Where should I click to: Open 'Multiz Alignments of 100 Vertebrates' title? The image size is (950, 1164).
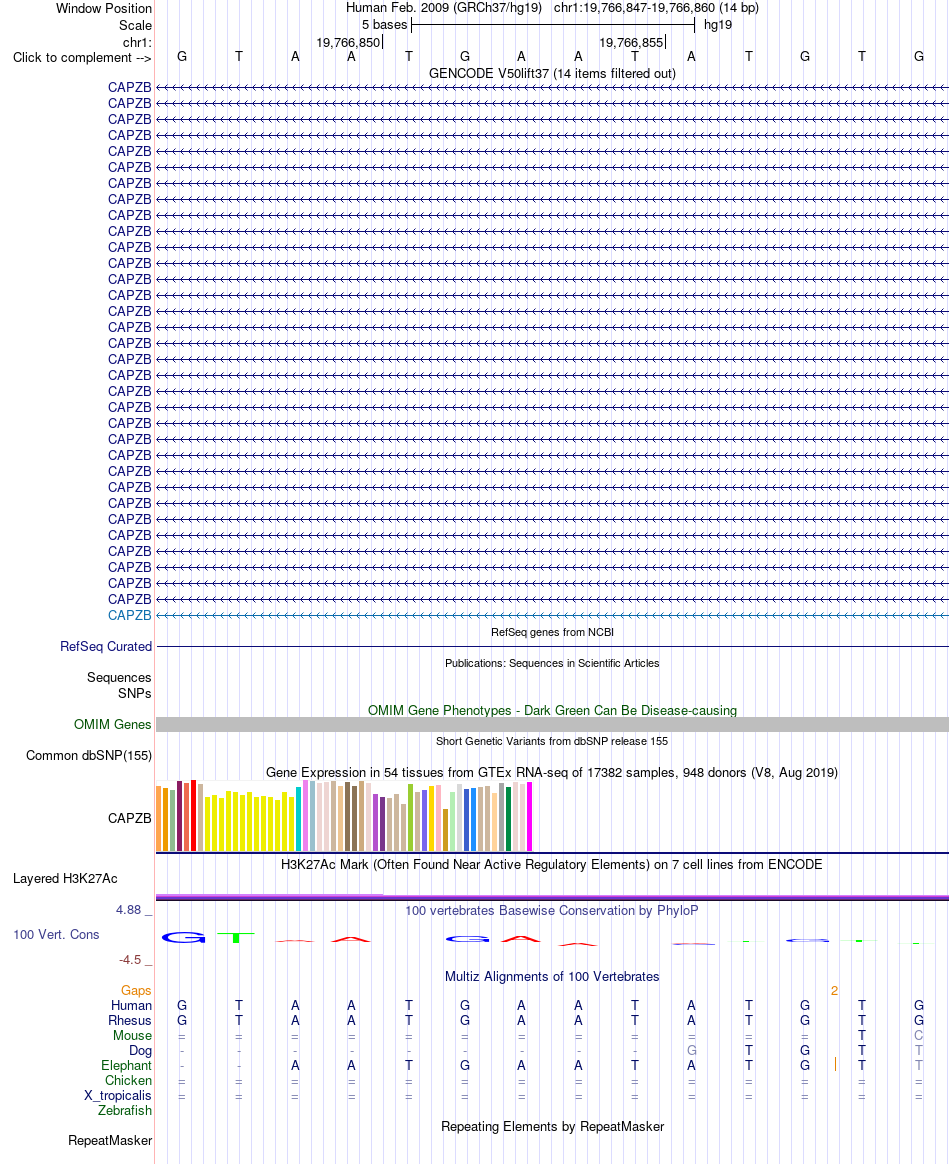(x=552, y=977)
